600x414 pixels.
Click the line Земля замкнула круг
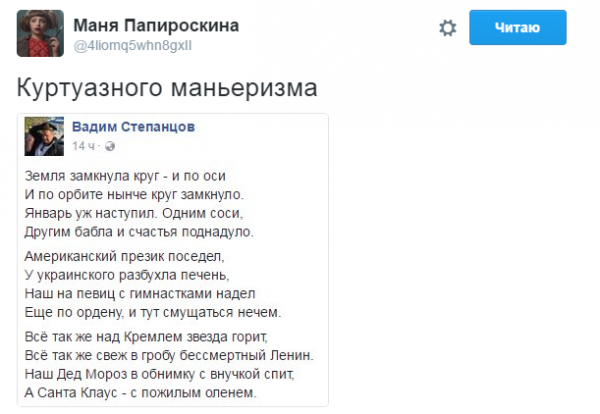(125, 176)
